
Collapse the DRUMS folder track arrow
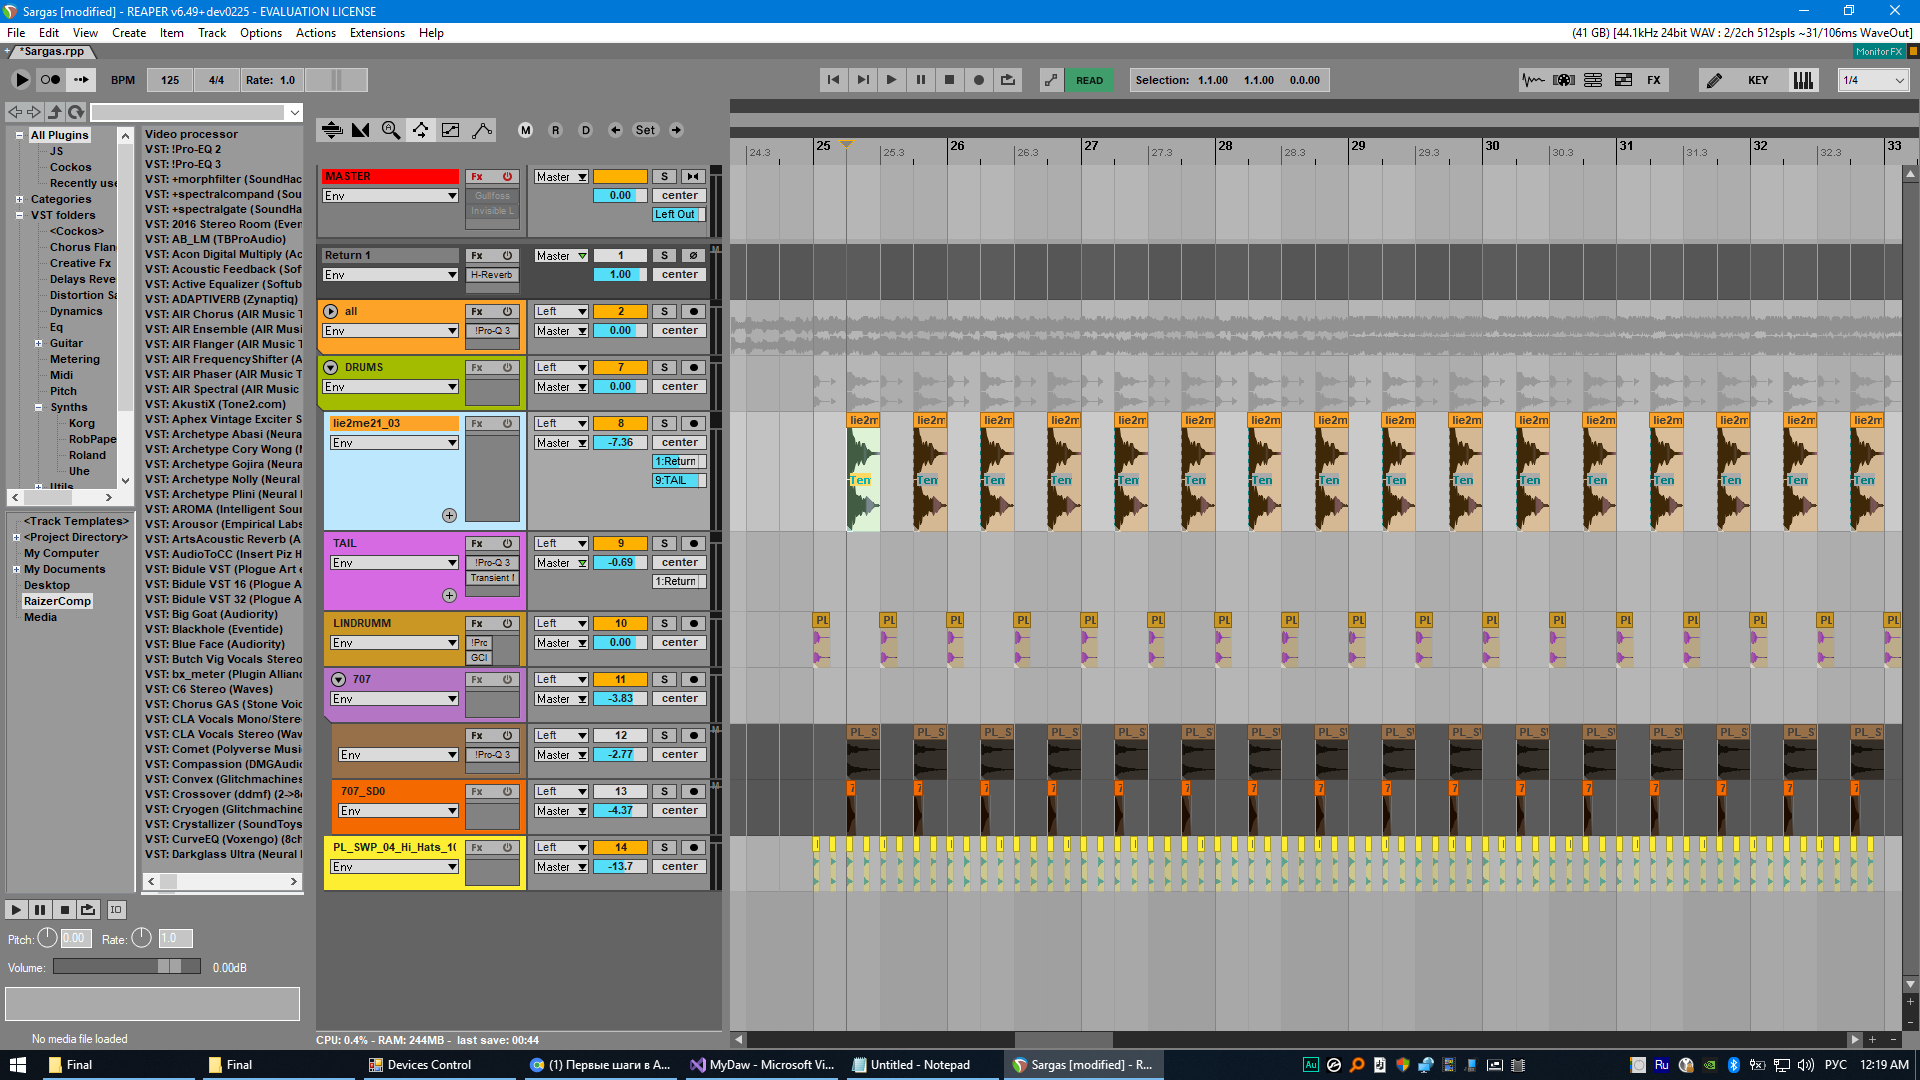(331, 368)
